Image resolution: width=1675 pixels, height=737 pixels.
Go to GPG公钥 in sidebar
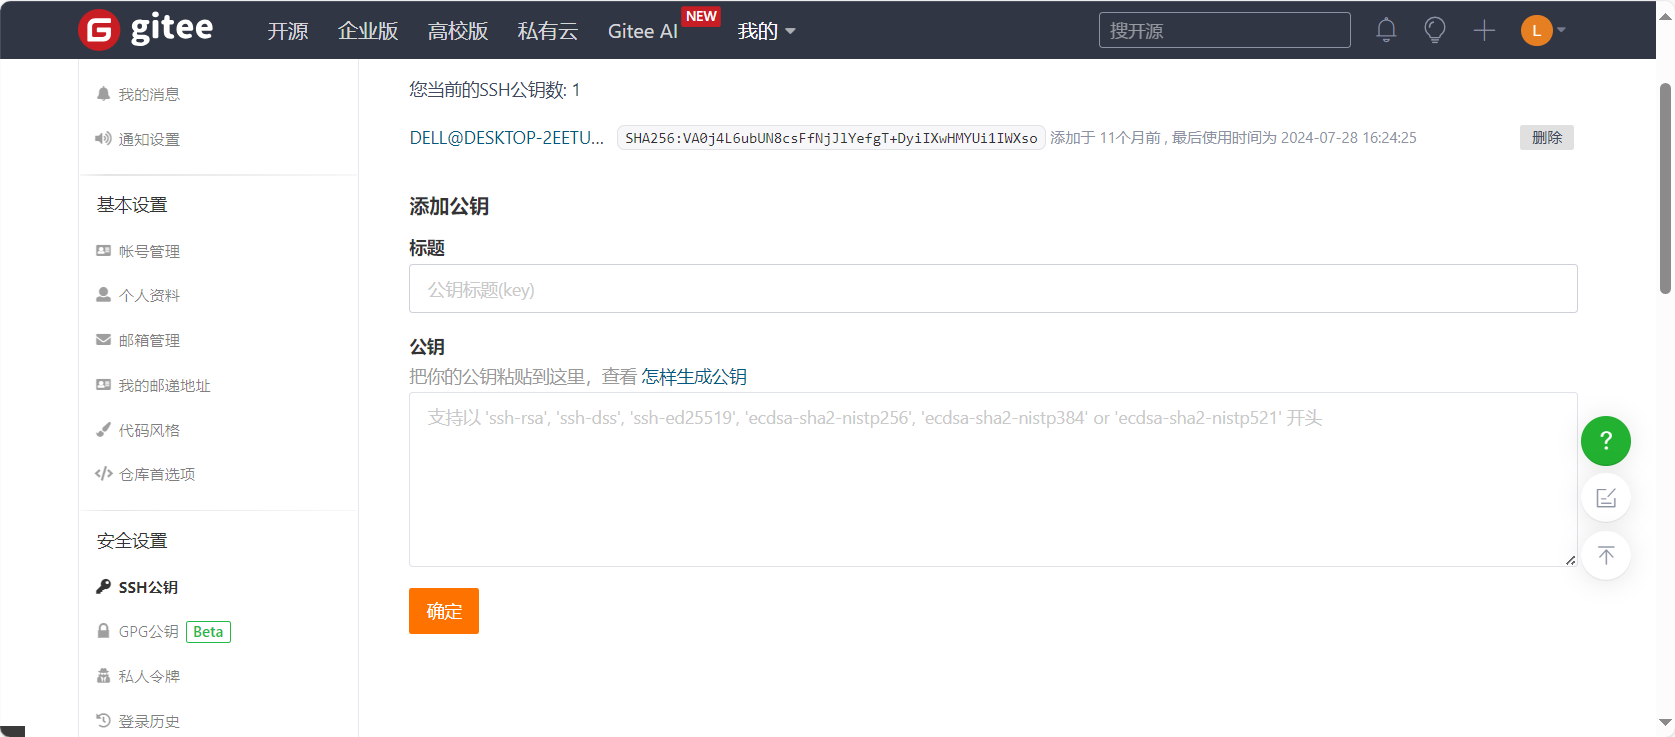[148, 632]
